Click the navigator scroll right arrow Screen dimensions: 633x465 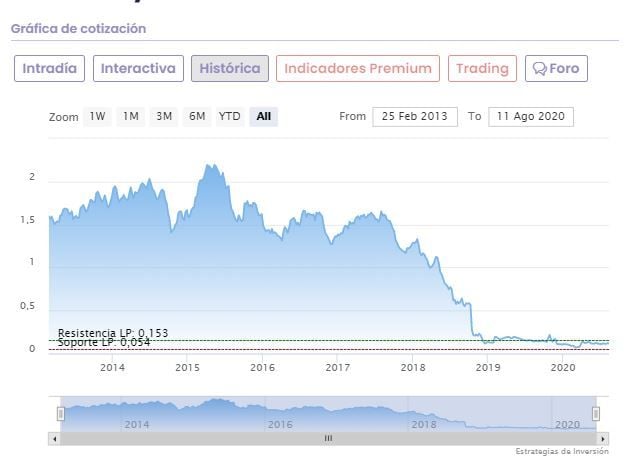pyautogui.click(x=603, y=438)
